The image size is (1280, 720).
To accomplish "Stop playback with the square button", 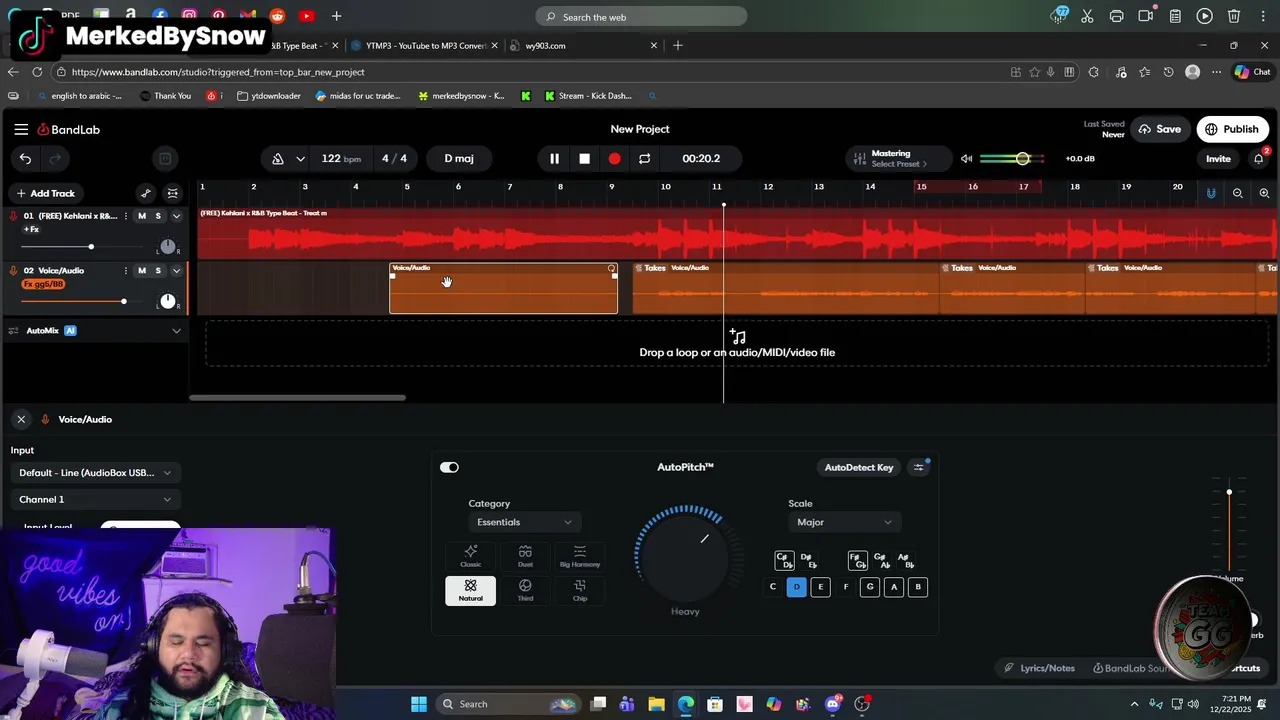I will click(x=585, y=158).
